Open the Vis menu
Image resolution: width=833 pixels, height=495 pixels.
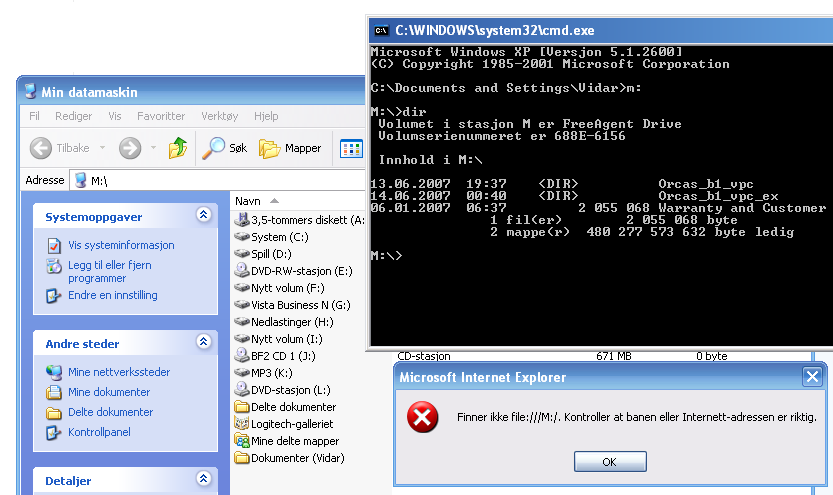tap(115, 116)
